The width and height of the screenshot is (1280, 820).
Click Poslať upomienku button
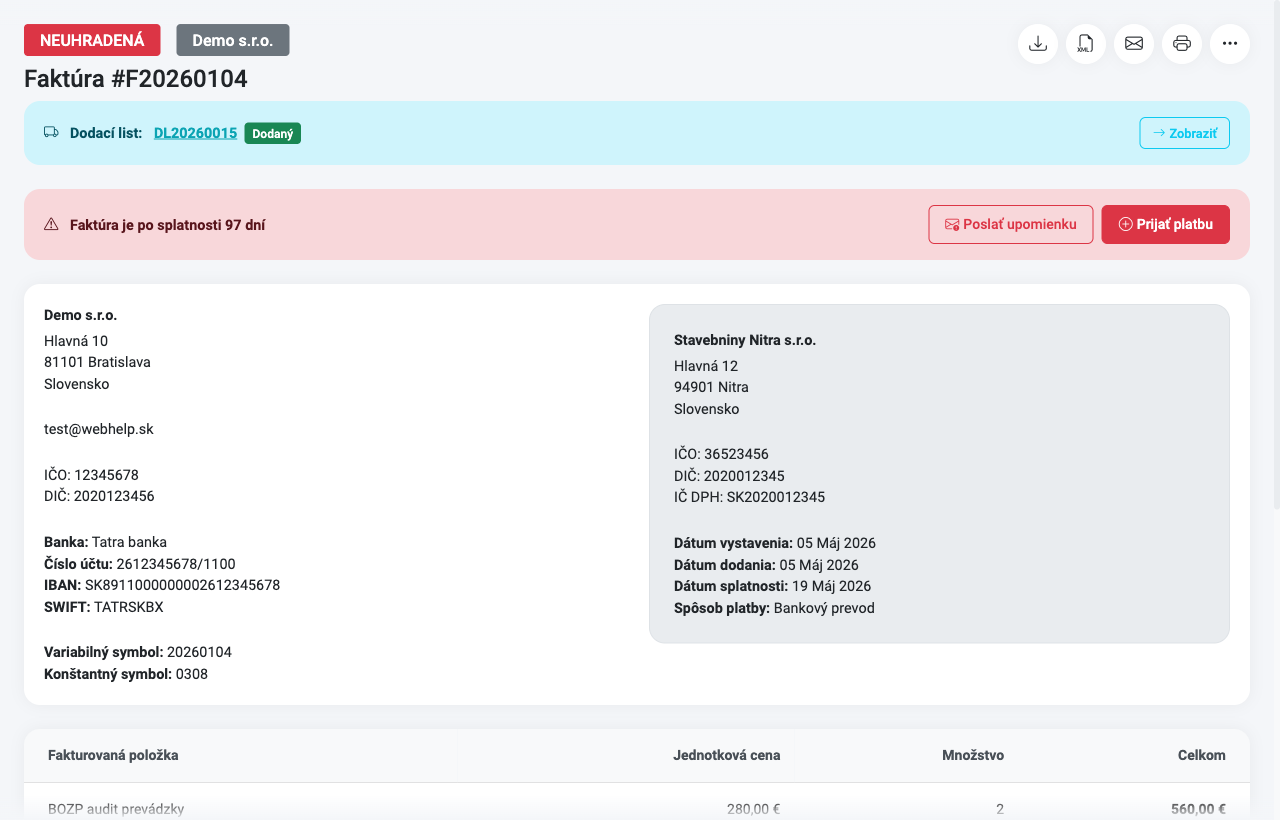pyautogui.click(x=1011, y=224)
